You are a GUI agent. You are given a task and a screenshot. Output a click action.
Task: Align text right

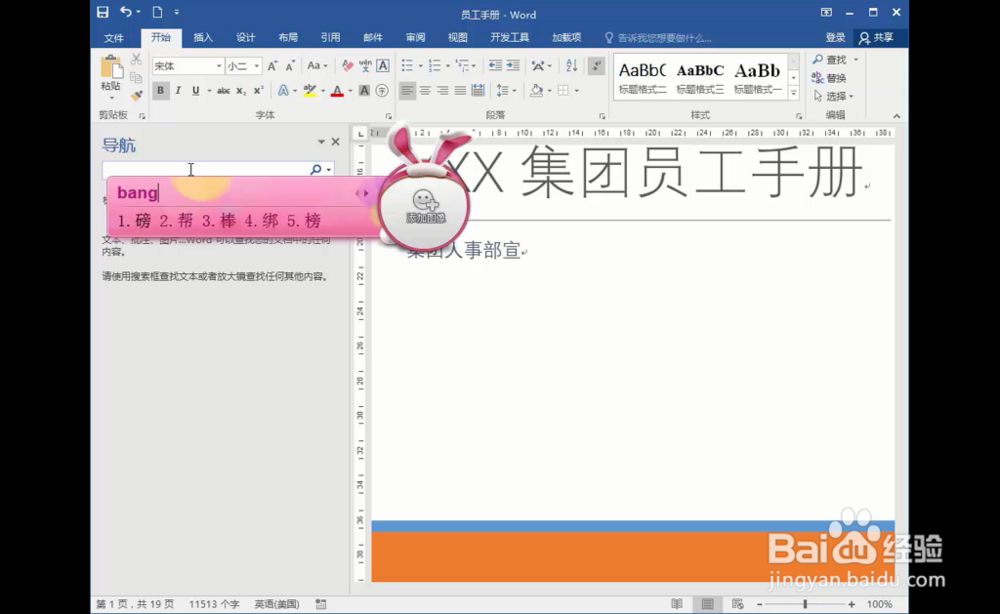tap(443, 91)
